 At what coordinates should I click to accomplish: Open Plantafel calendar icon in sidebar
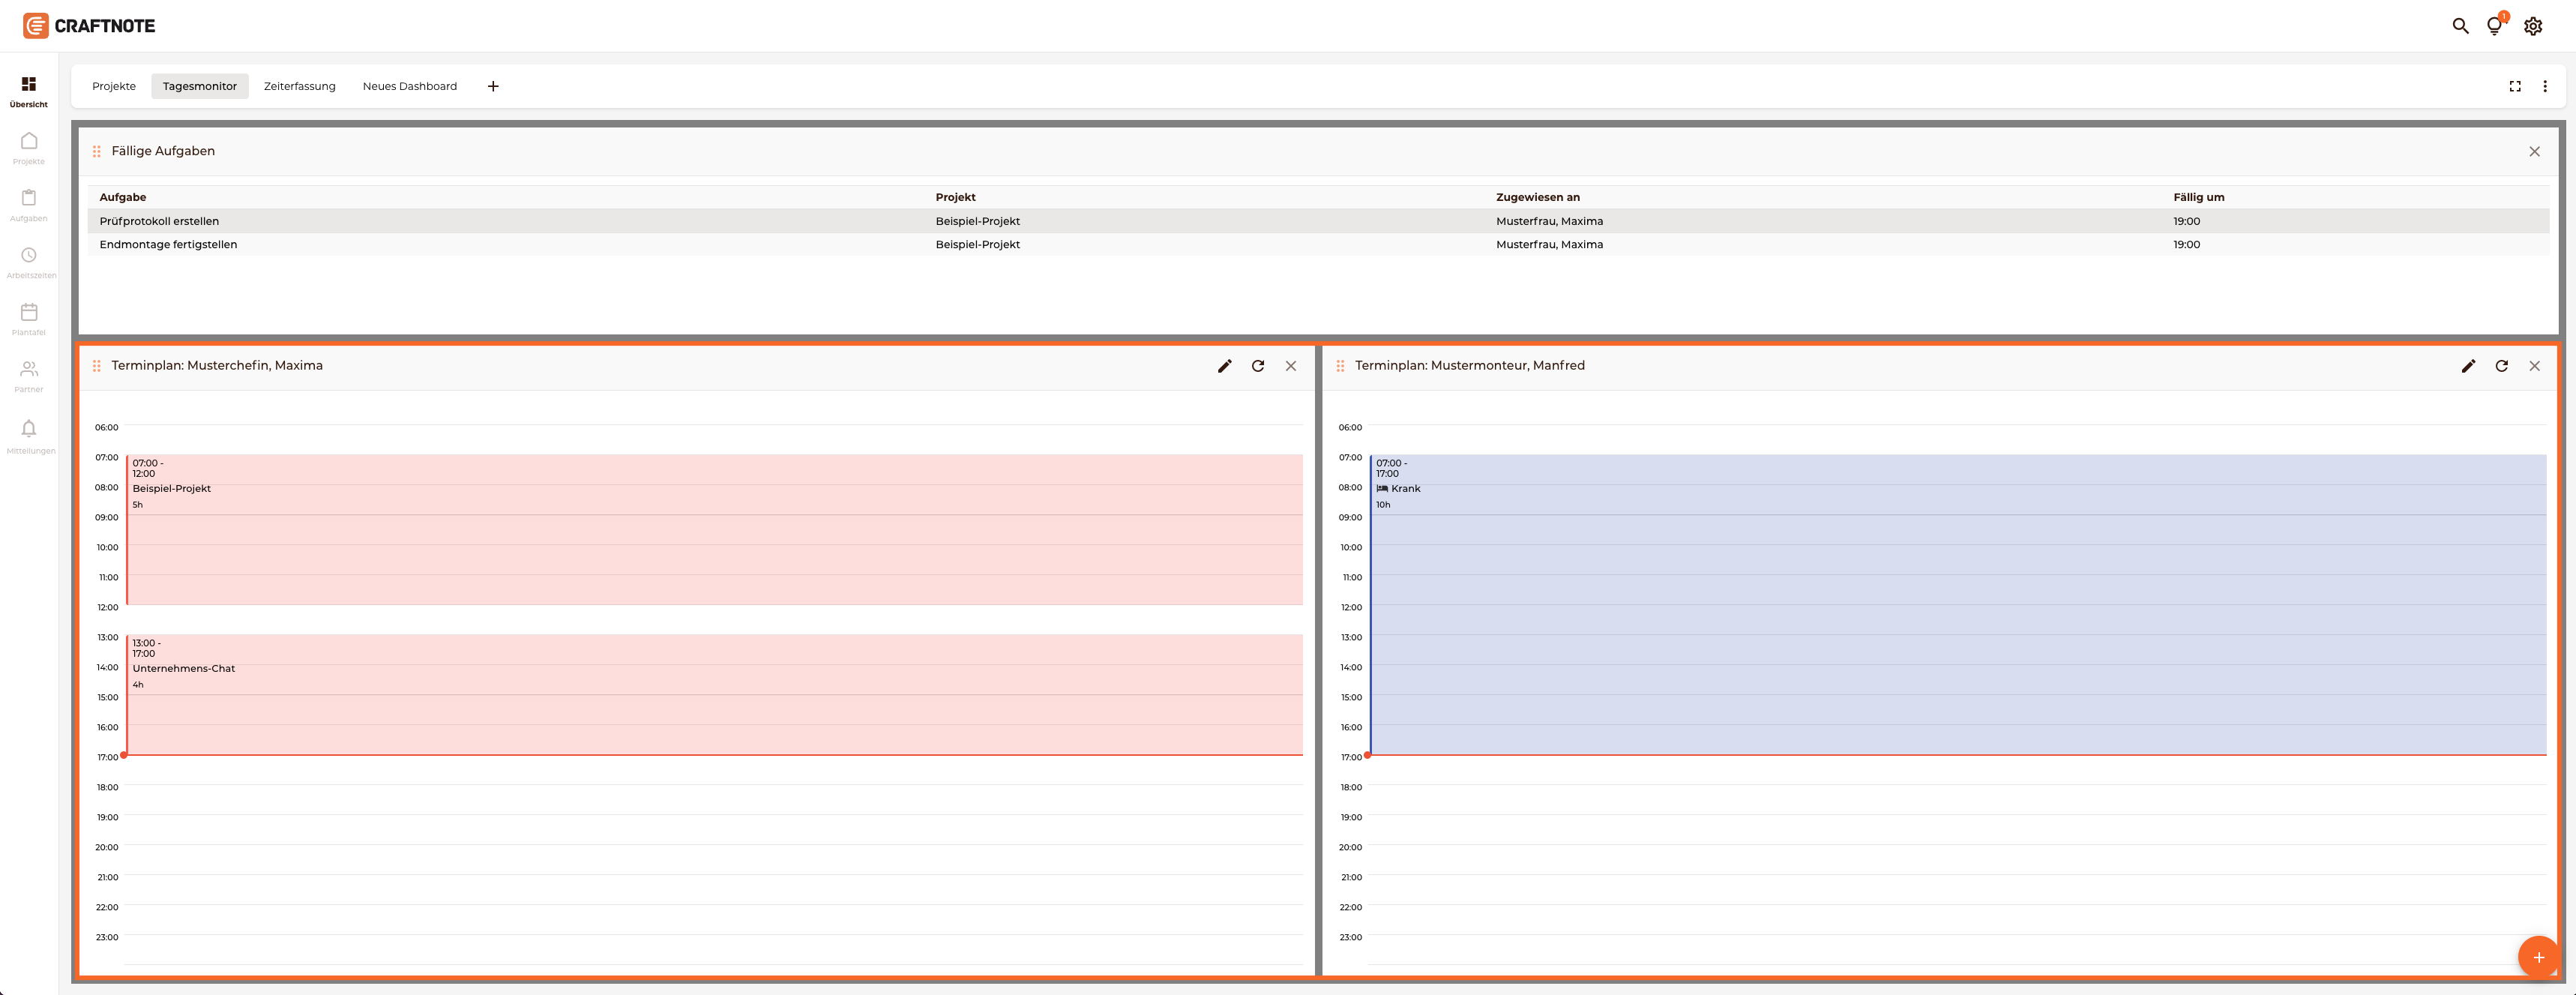point(29,312)
